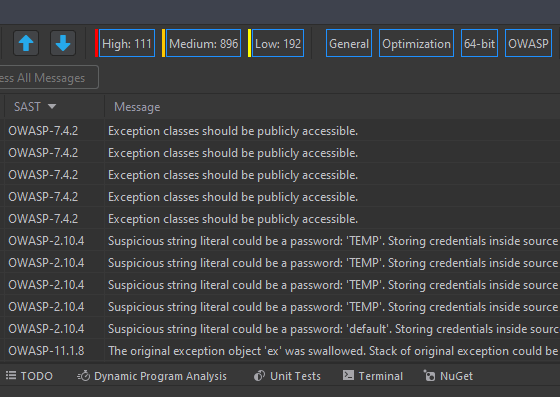
Task: Go to previous message with up arrow
Action: 26,43
